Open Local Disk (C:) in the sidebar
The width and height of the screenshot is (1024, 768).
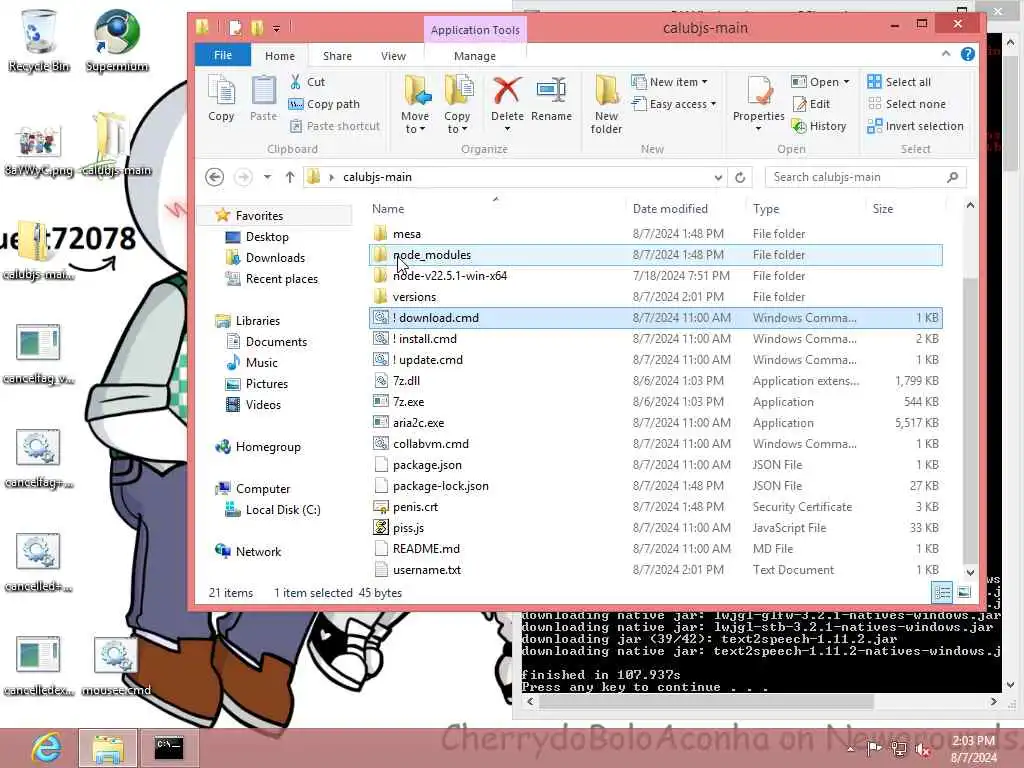pyautogui.click(x=283, y=510)
